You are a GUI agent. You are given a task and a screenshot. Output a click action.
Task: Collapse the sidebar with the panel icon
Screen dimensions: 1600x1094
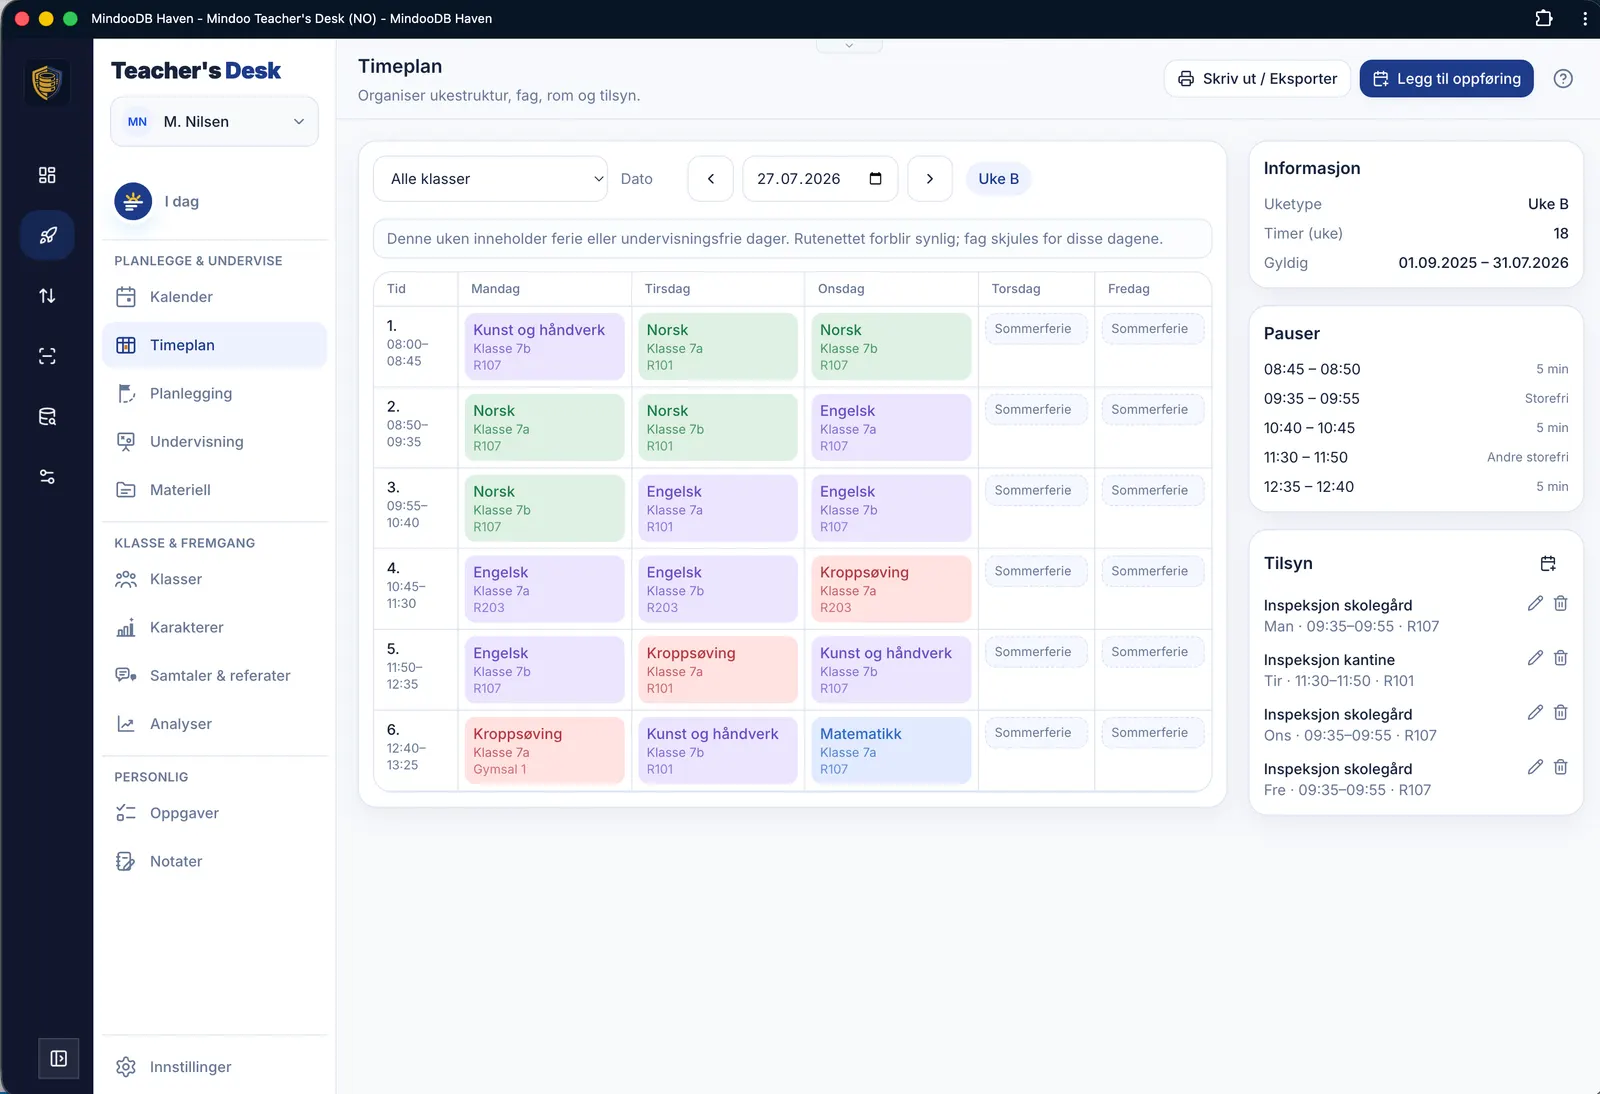(x=59, y=1058)
